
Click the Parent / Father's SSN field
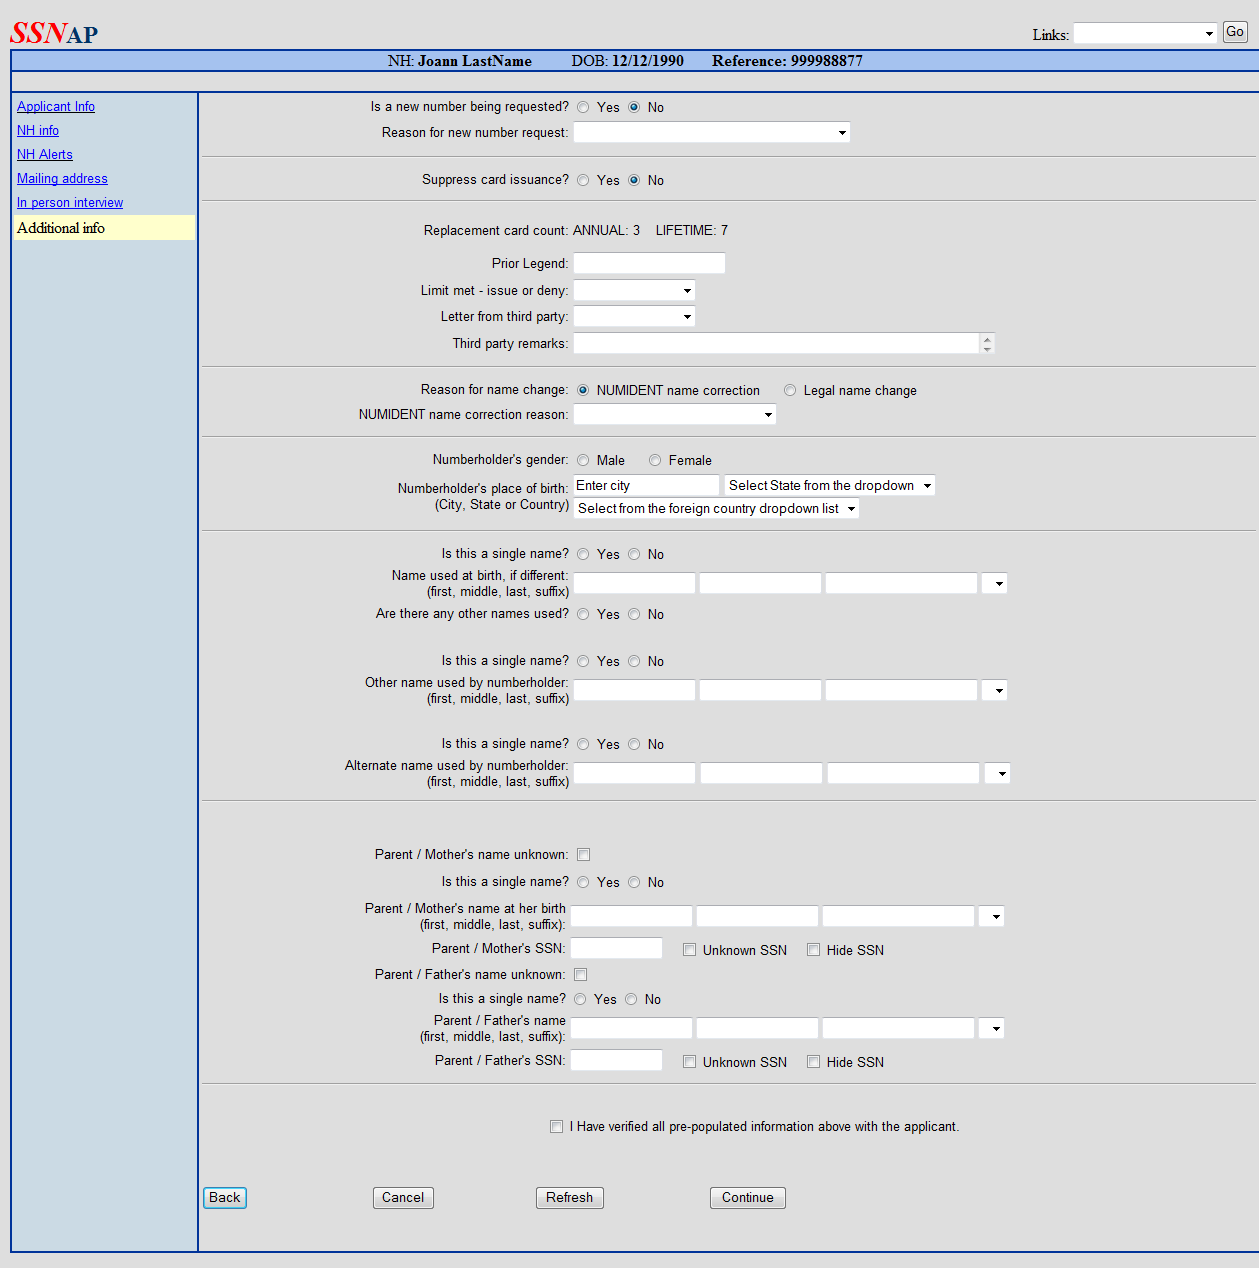tap(616, 1060)
